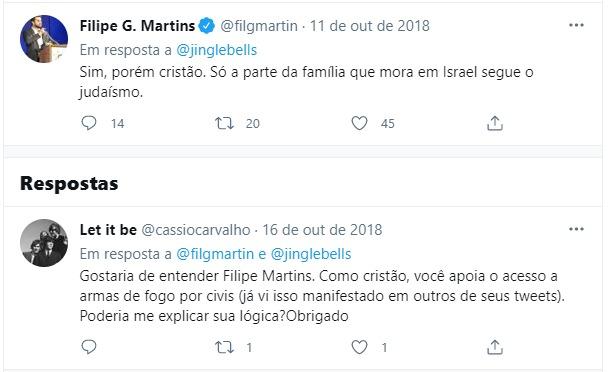Open @jinglebells link in first tweet
The height and width of the screenshot is (372, 608).
216,50
